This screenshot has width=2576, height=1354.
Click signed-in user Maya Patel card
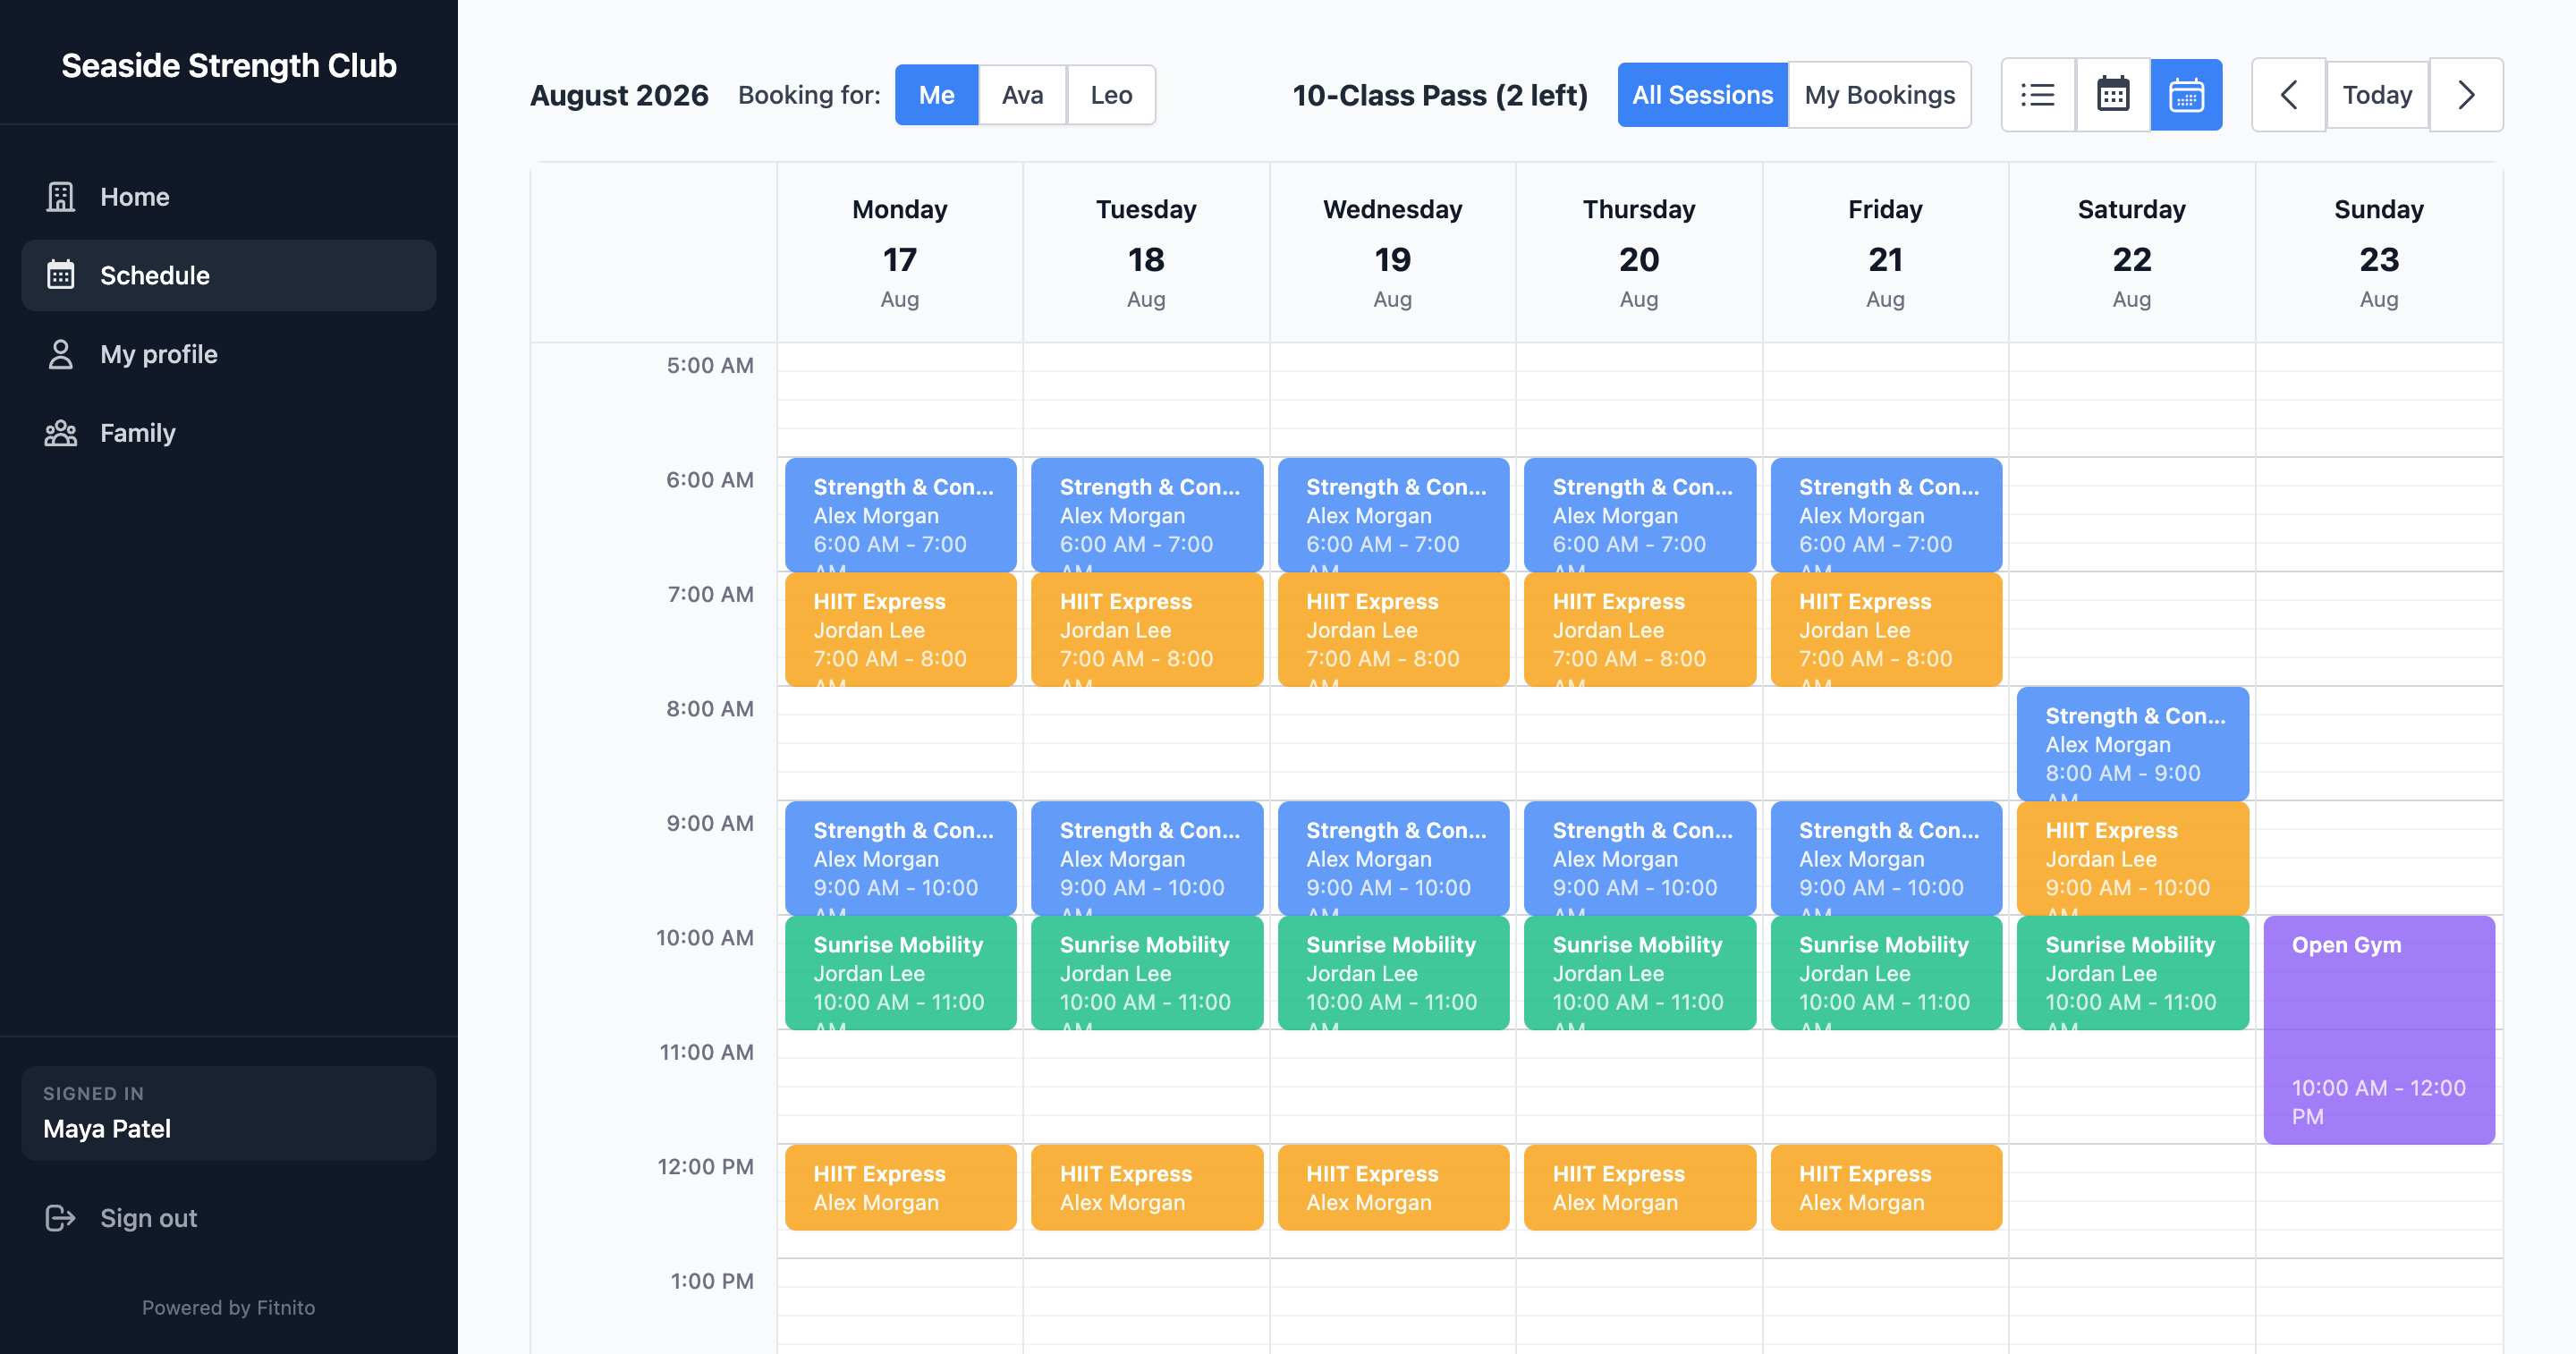coord(229,1113)
